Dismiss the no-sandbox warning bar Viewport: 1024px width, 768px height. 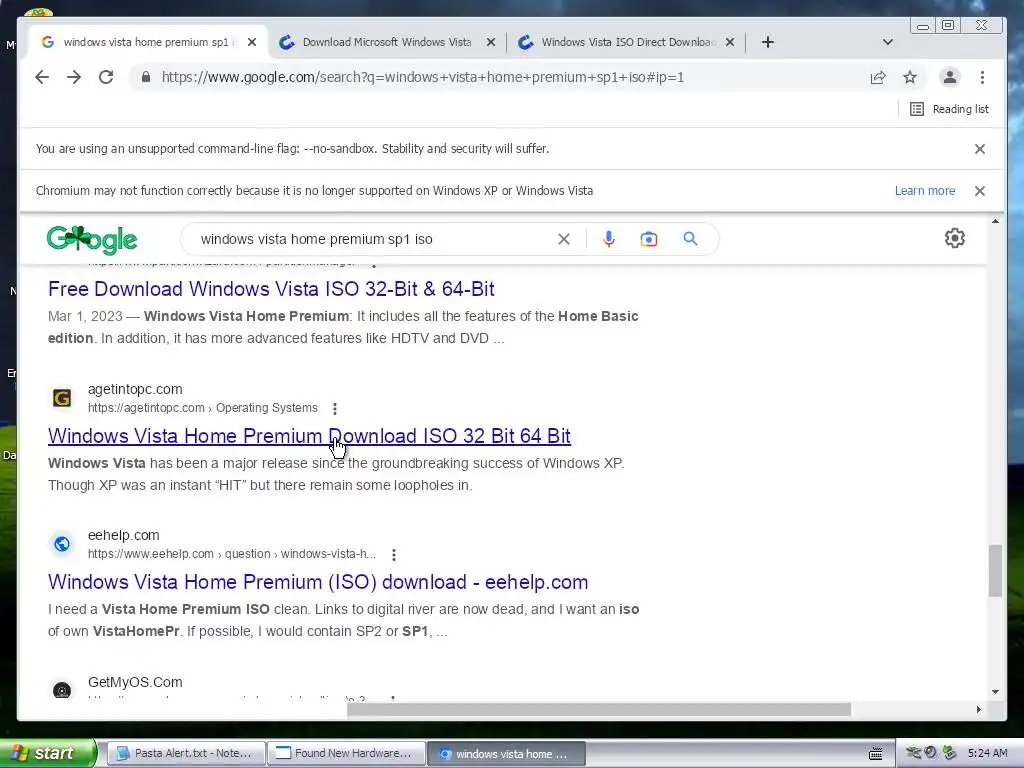pyautogui.click(x=980, y=149)
